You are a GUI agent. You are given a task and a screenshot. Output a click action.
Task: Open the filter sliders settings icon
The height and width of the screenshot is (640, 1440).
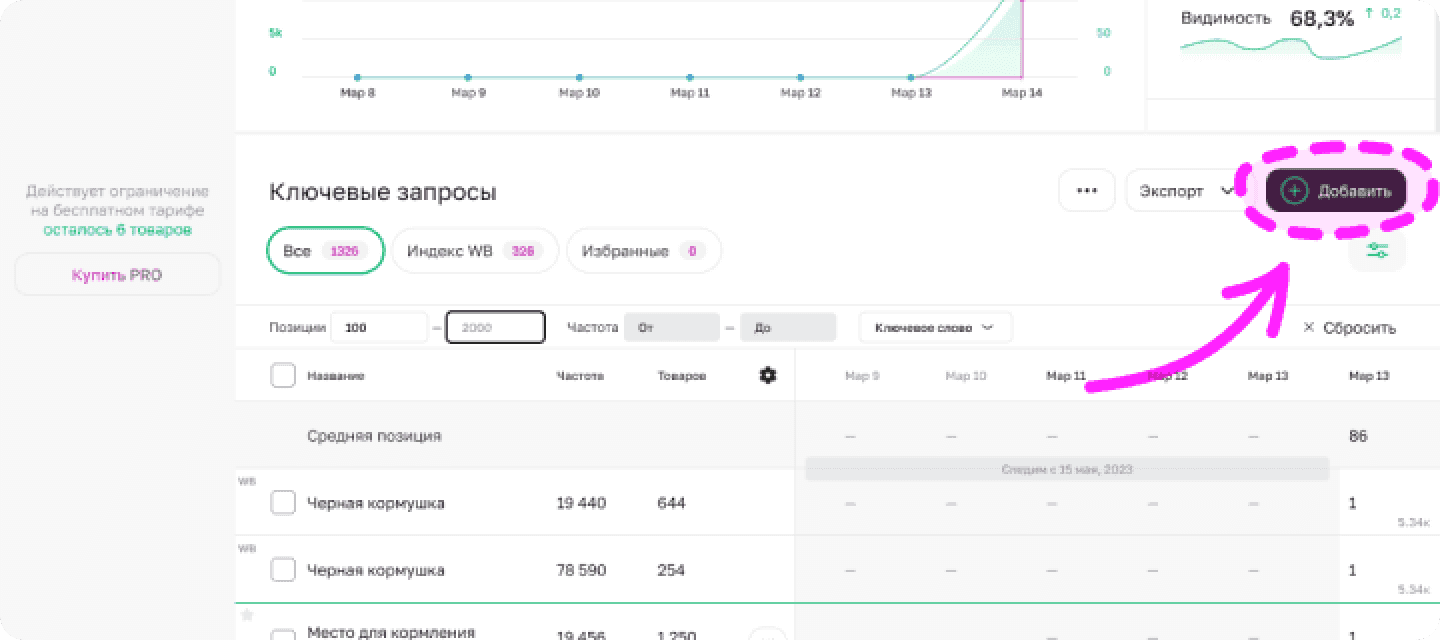coord(1377,250)
